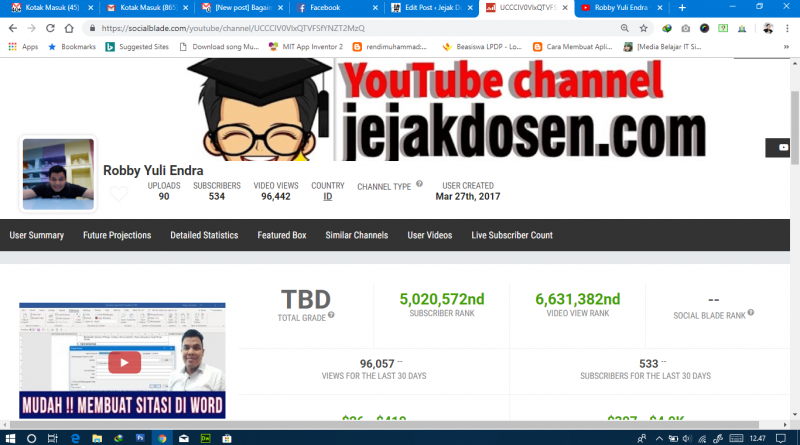Open the browser home page

click(69, 28)
